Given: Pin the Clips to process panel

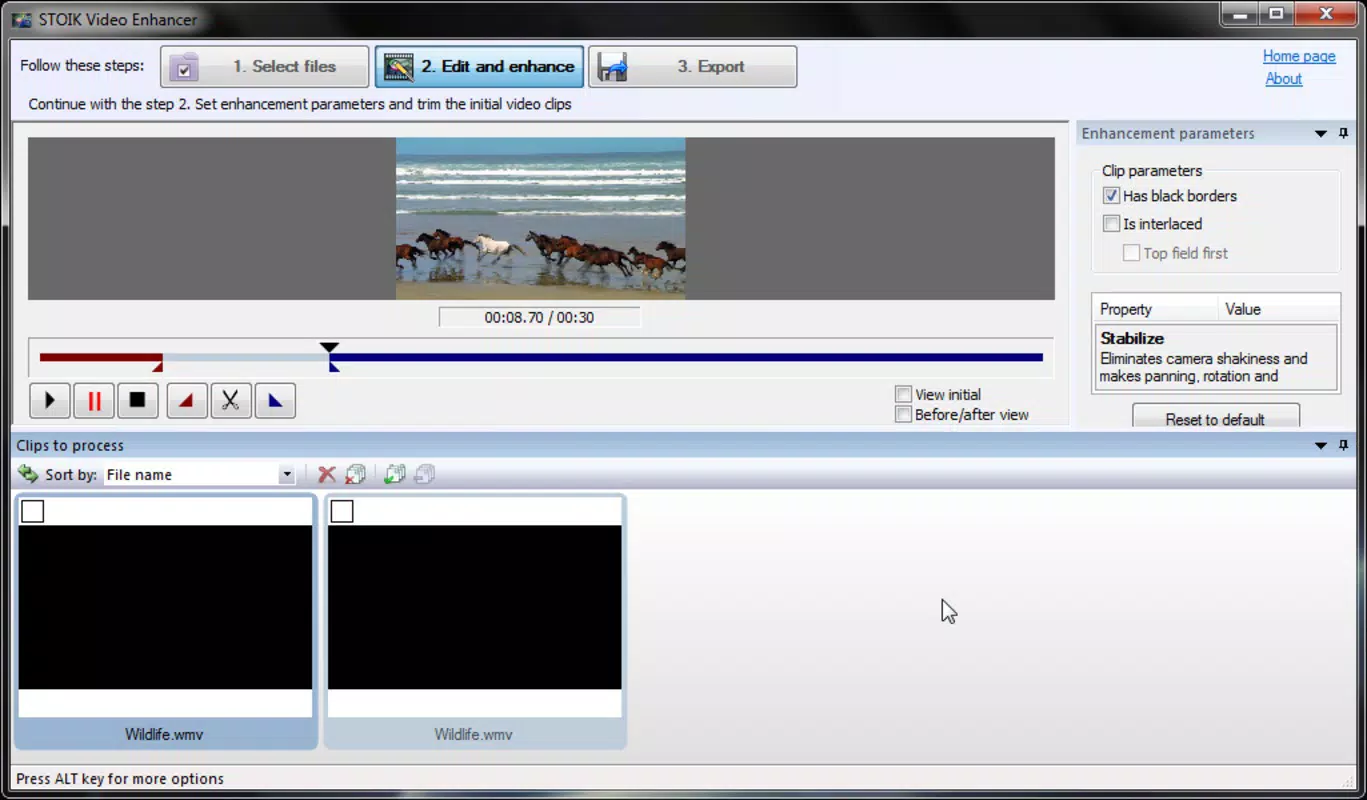Looking at the screenshot, I should 1344,445.
